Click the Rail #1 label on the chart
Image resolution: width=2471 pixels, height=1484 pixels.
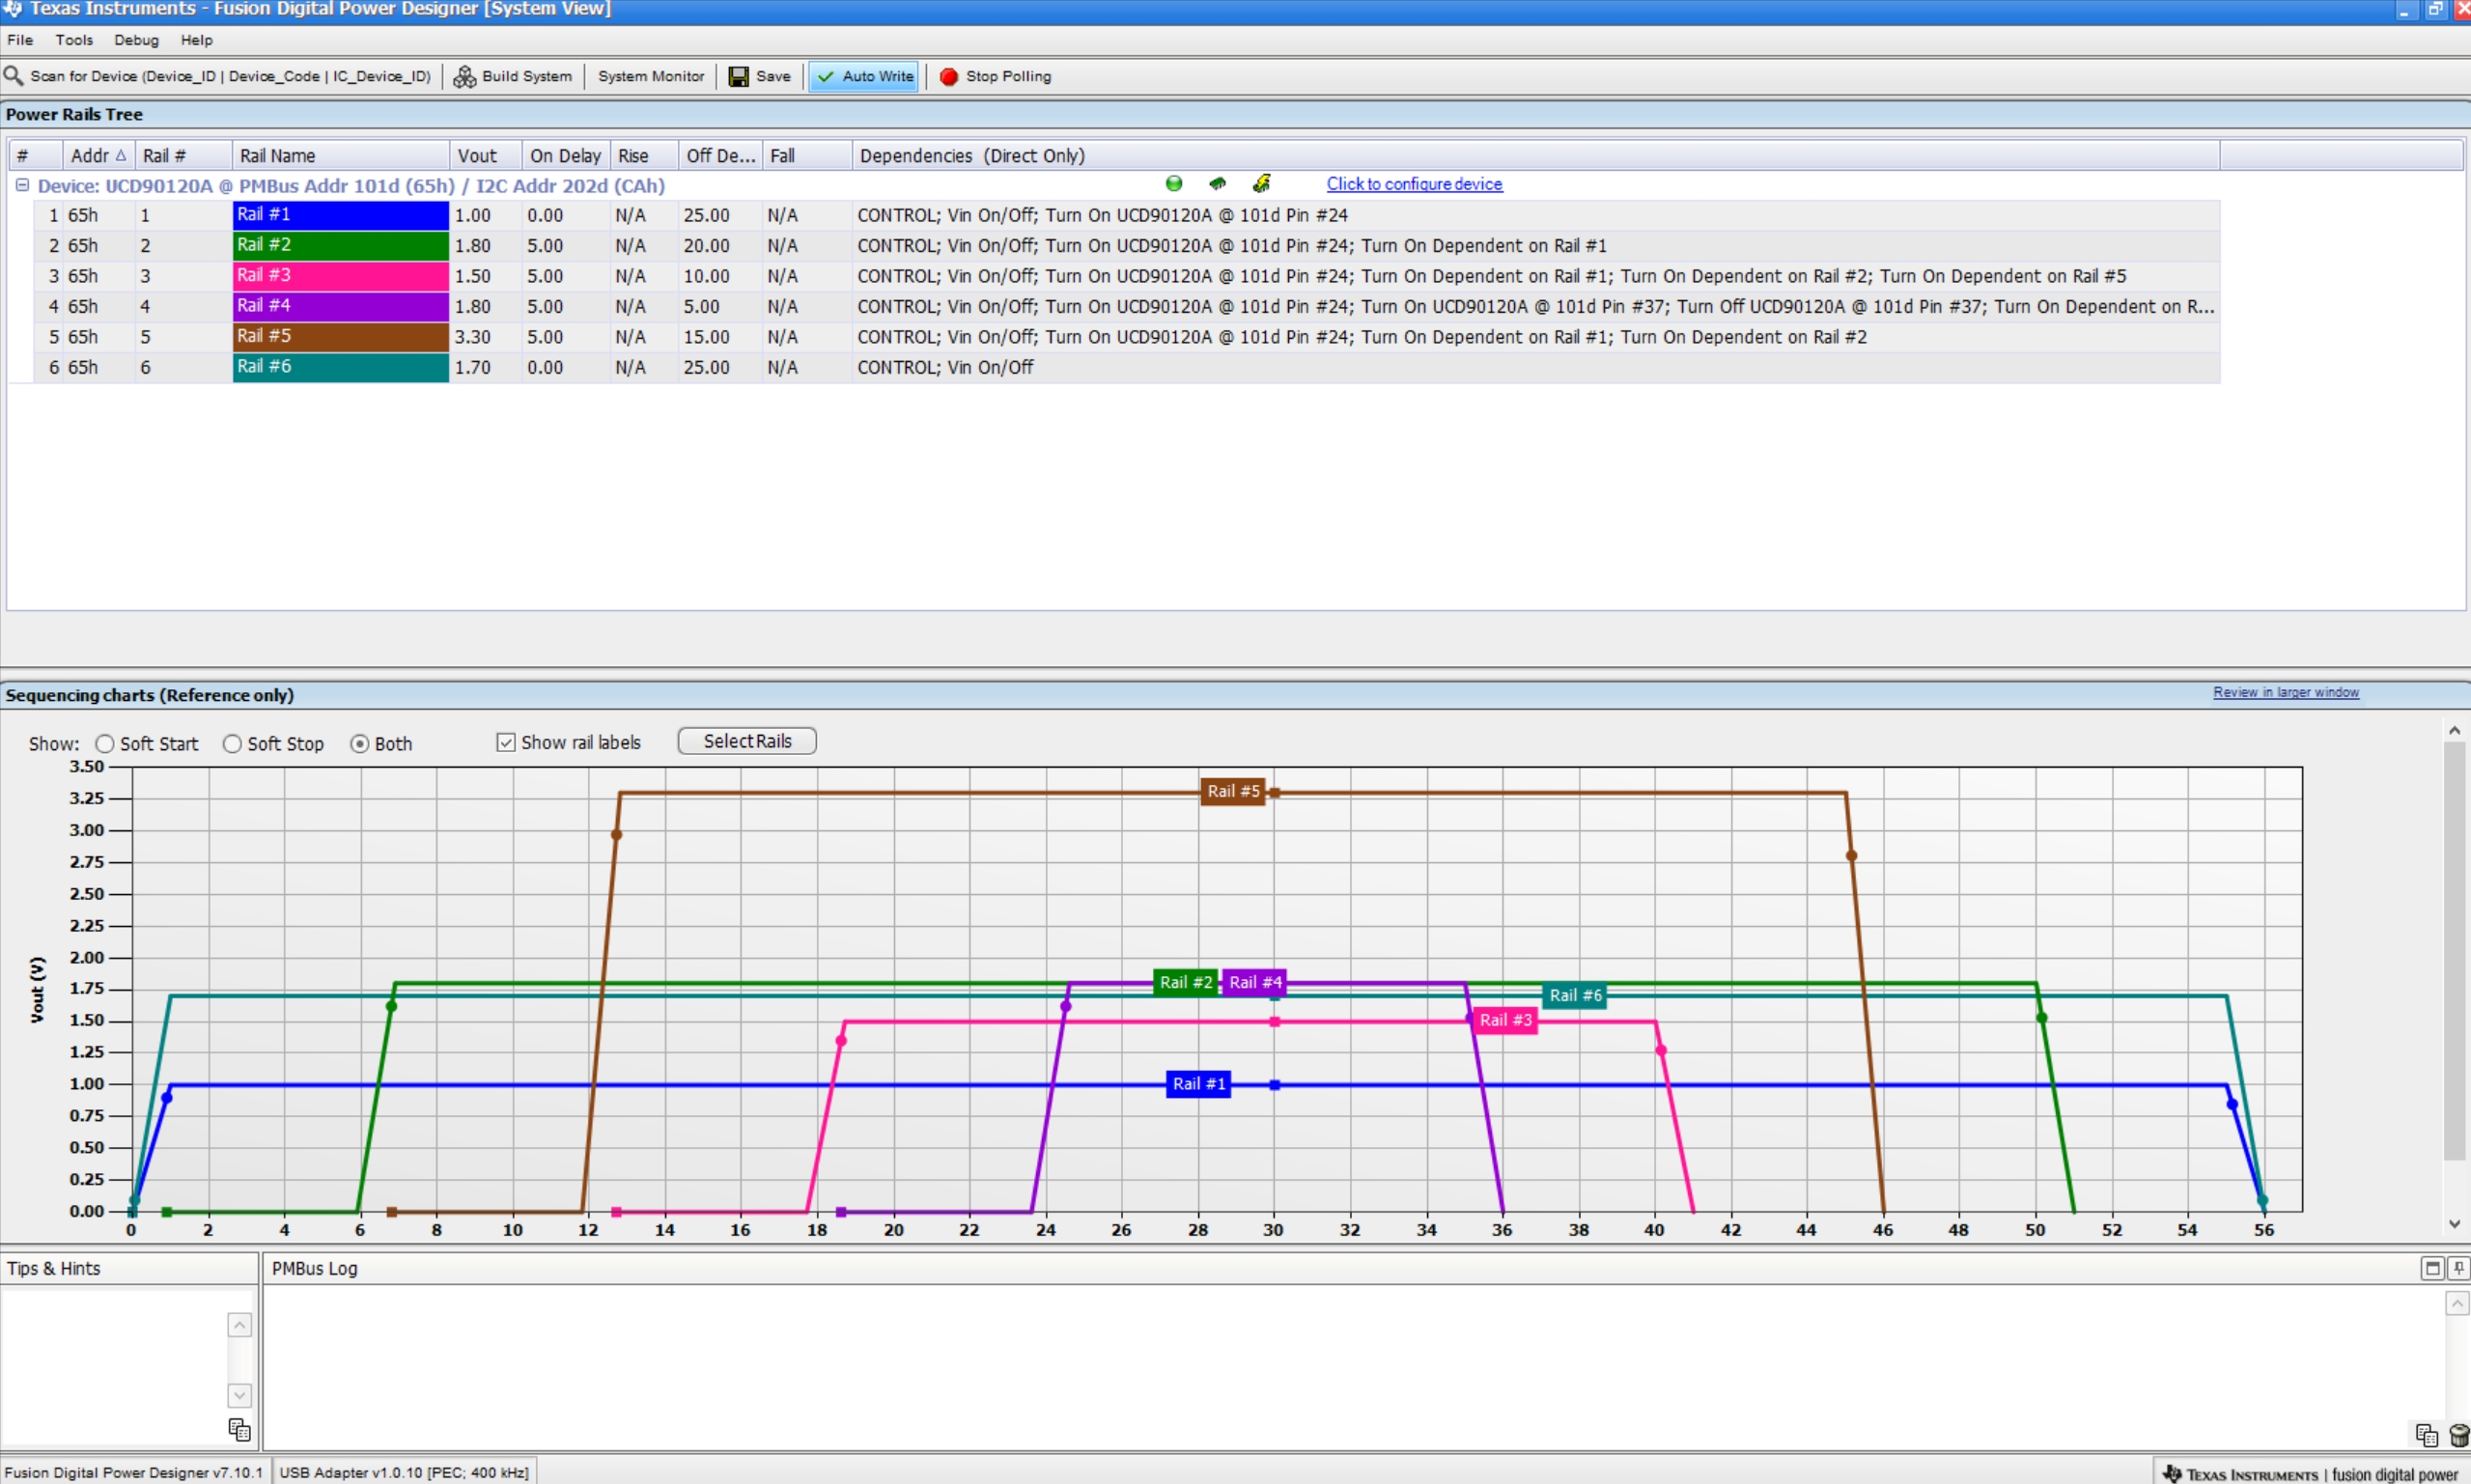pyautogui.click(x=1198, y=1084)
